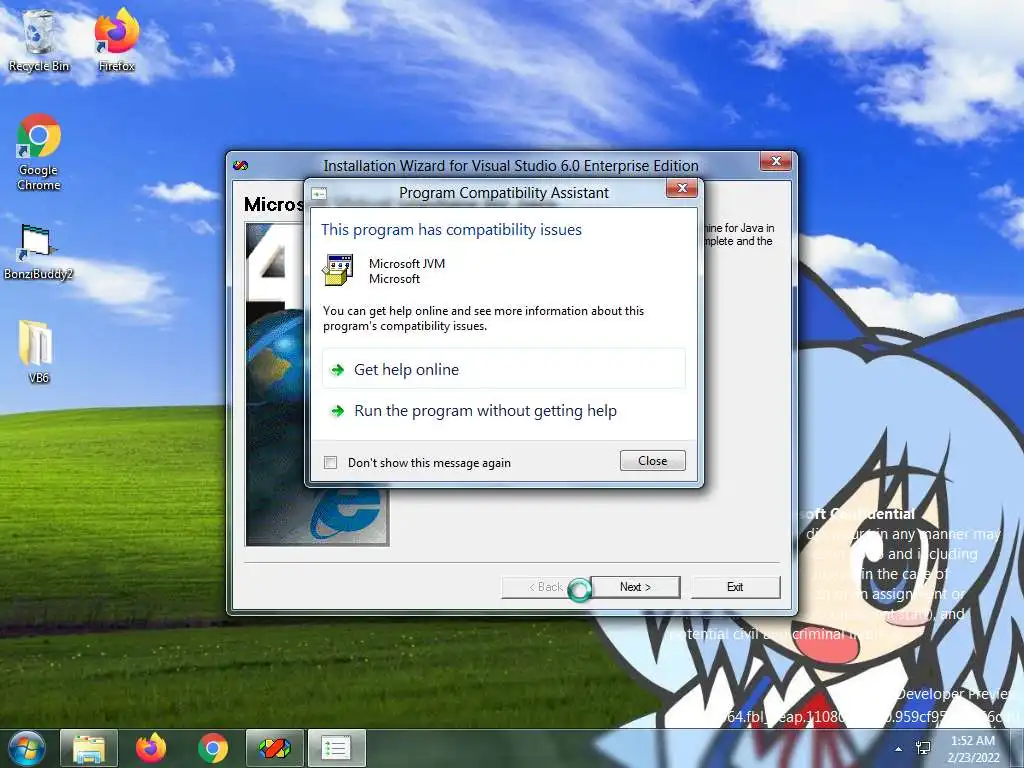
Task: Click the Close button in Compatibility Assistant
Action: 652,460
